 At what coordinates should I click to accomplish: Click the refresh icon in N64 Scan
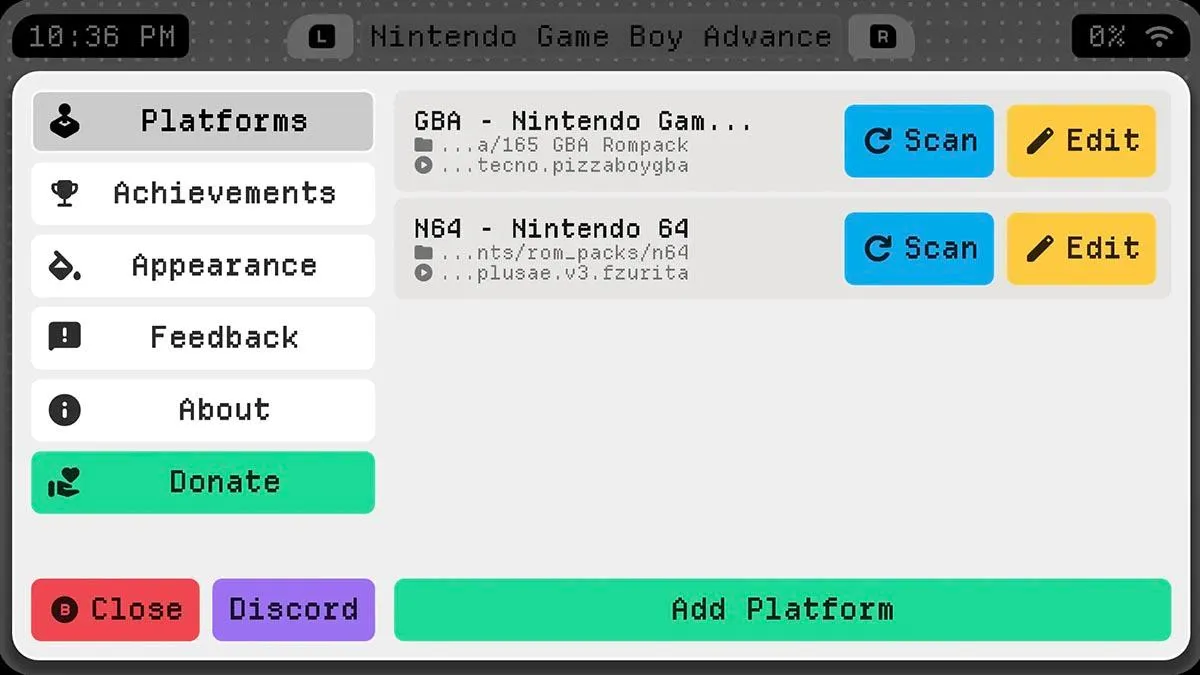(878, 249)
